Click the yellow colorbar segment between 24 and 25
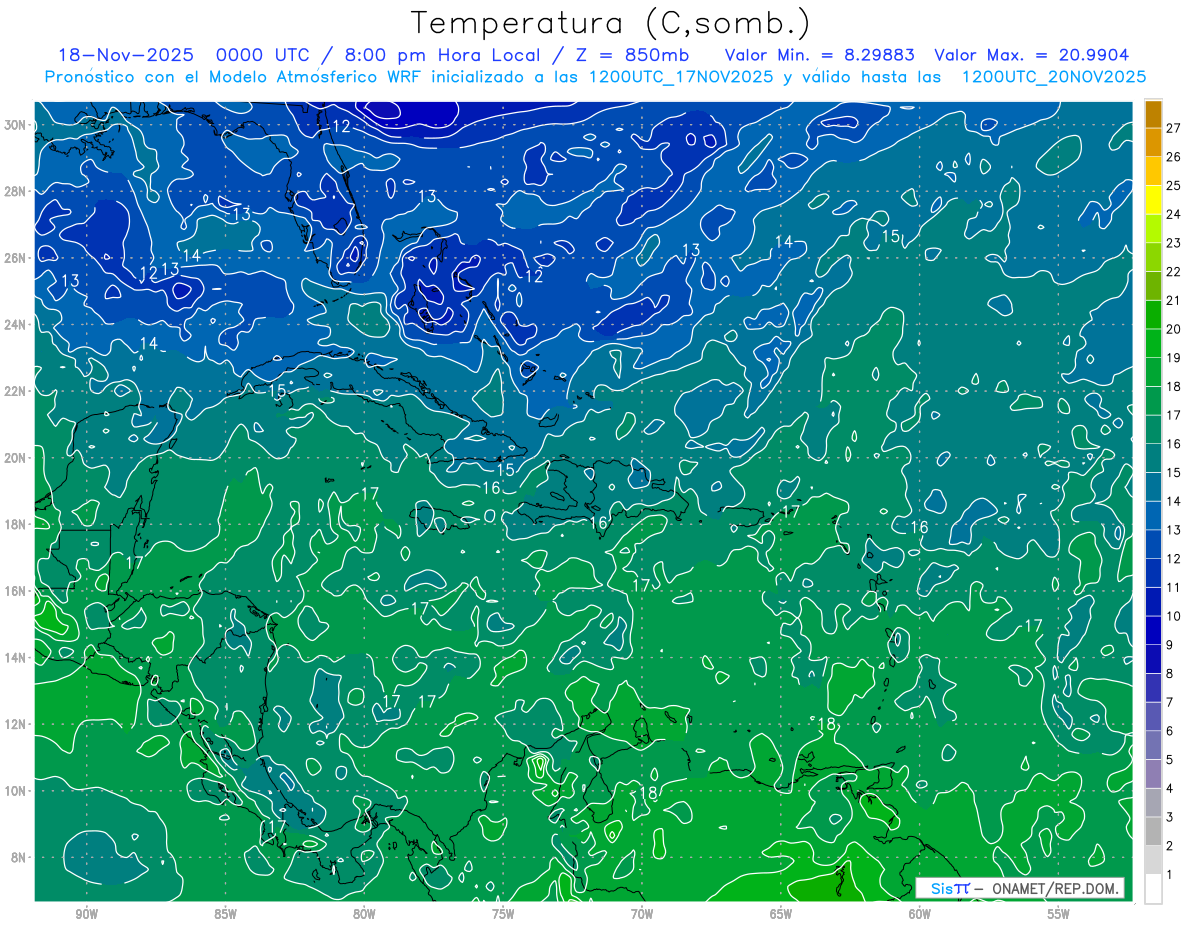 [x=1154, y=200]
